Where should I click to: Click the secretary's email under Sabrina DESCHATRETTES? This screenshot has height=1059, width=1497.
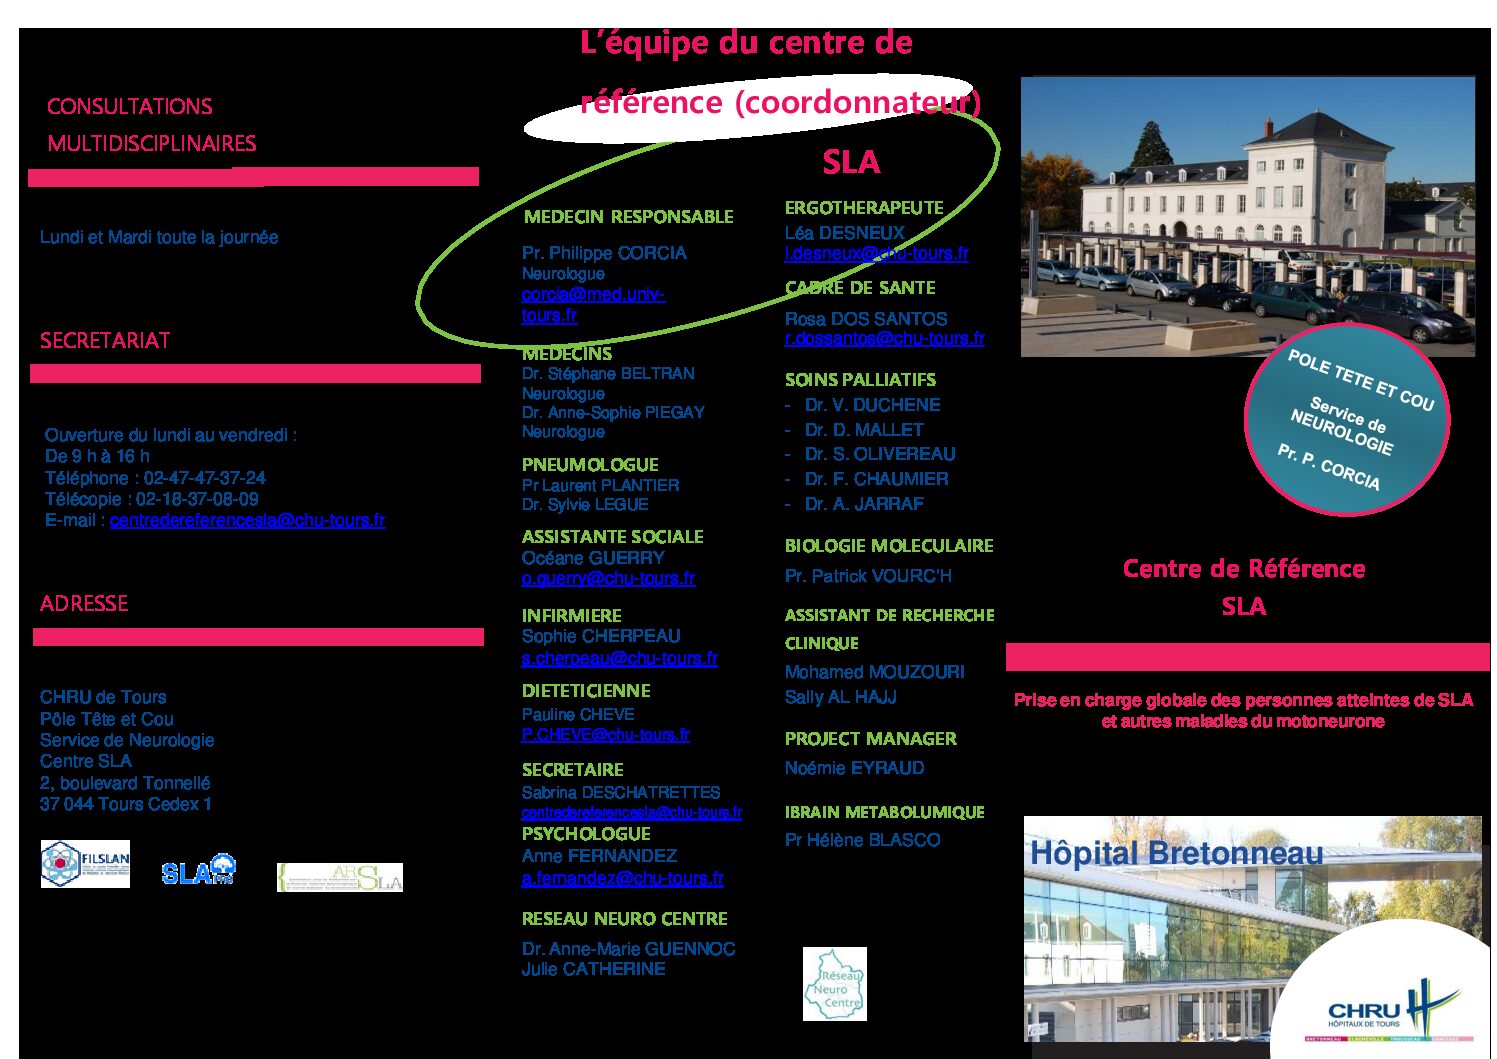pos(631,813)
